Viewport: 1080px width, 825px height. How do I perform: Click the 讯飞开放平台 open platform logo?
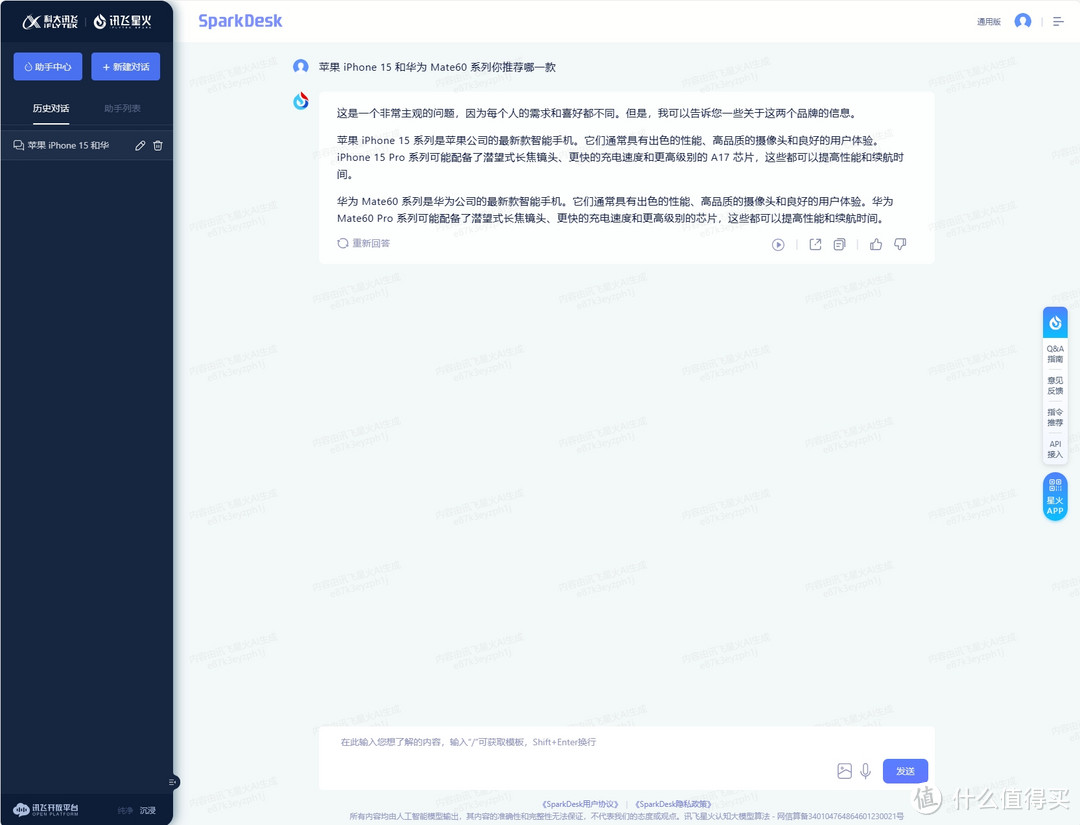(x=46, y=809)
